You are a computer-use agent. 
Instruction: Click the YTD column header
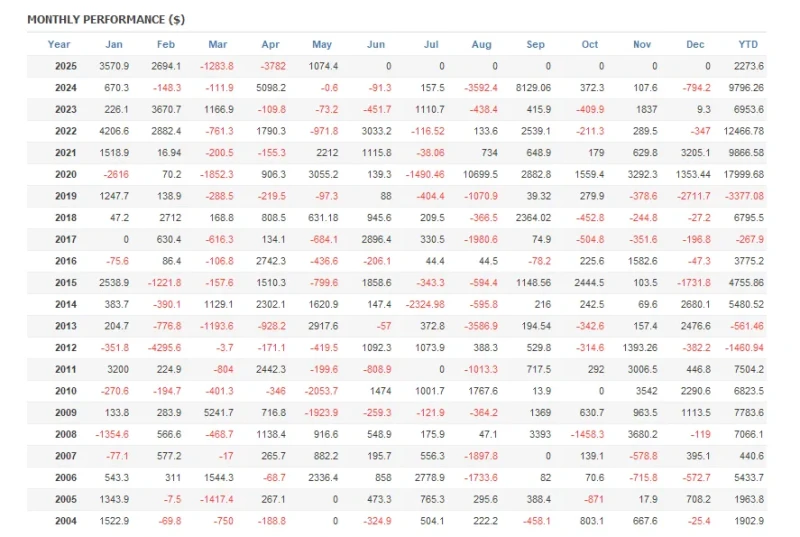coord(748,44)
